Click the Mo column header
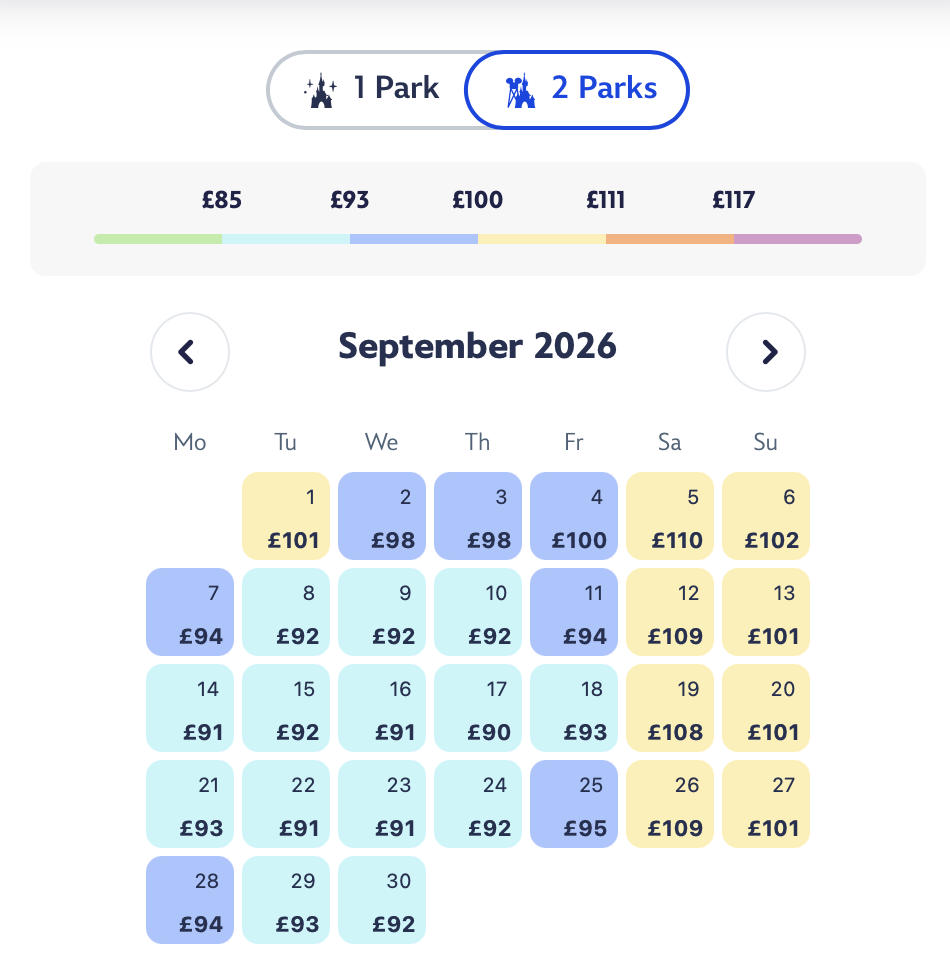 (x=189, y=442)
